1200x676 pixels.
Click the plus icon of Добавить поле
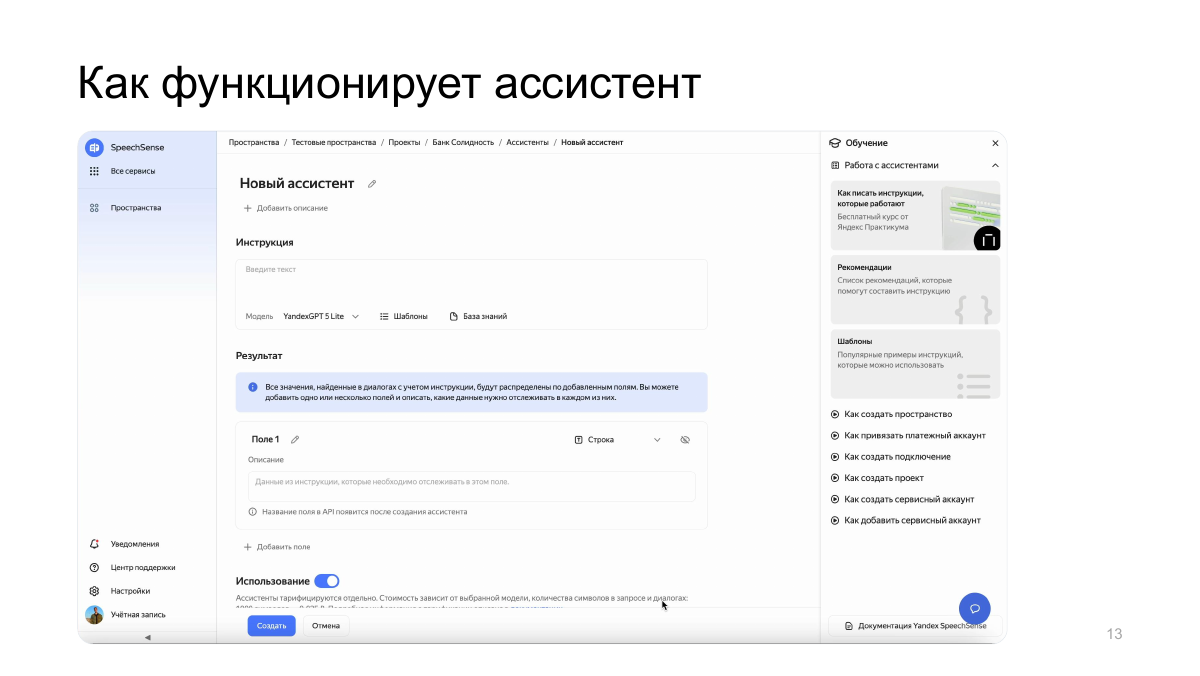point(248,547)
